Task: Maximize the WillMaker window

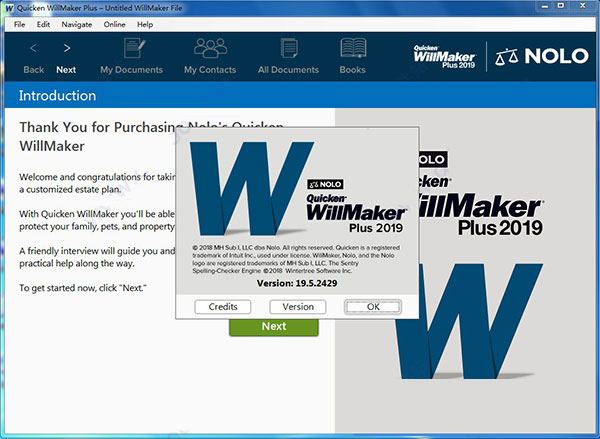Action: (x=561, y=6)
